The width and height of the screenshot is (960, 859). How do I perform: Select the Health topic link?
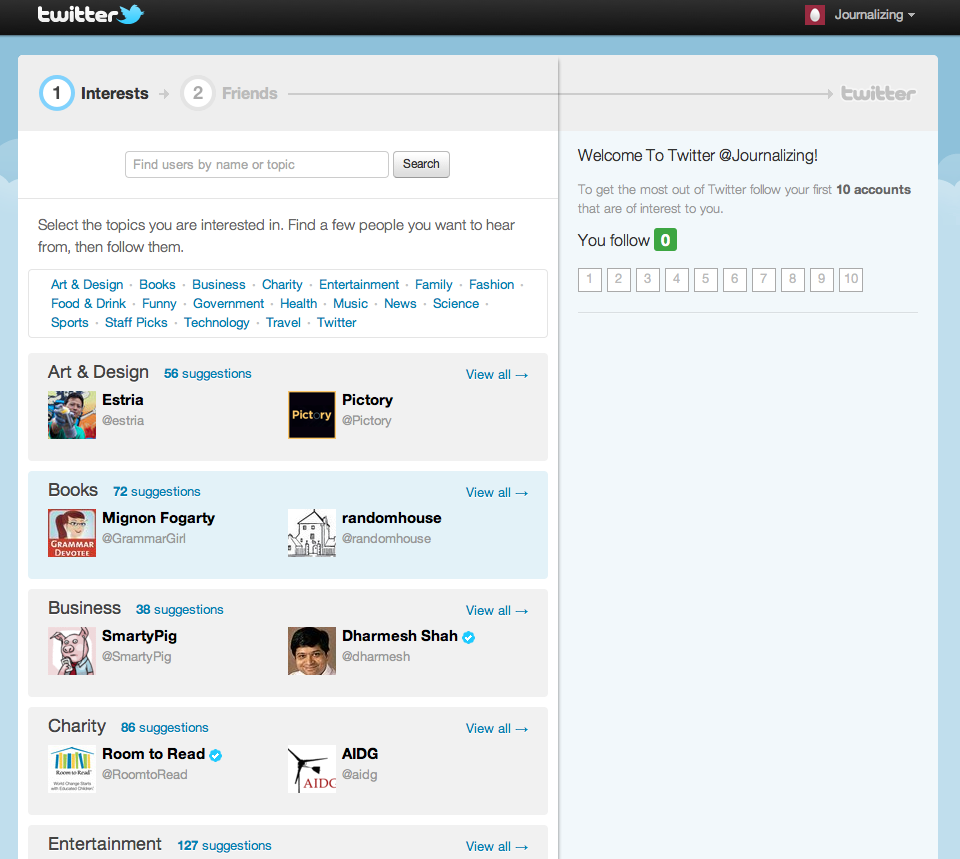299,304
